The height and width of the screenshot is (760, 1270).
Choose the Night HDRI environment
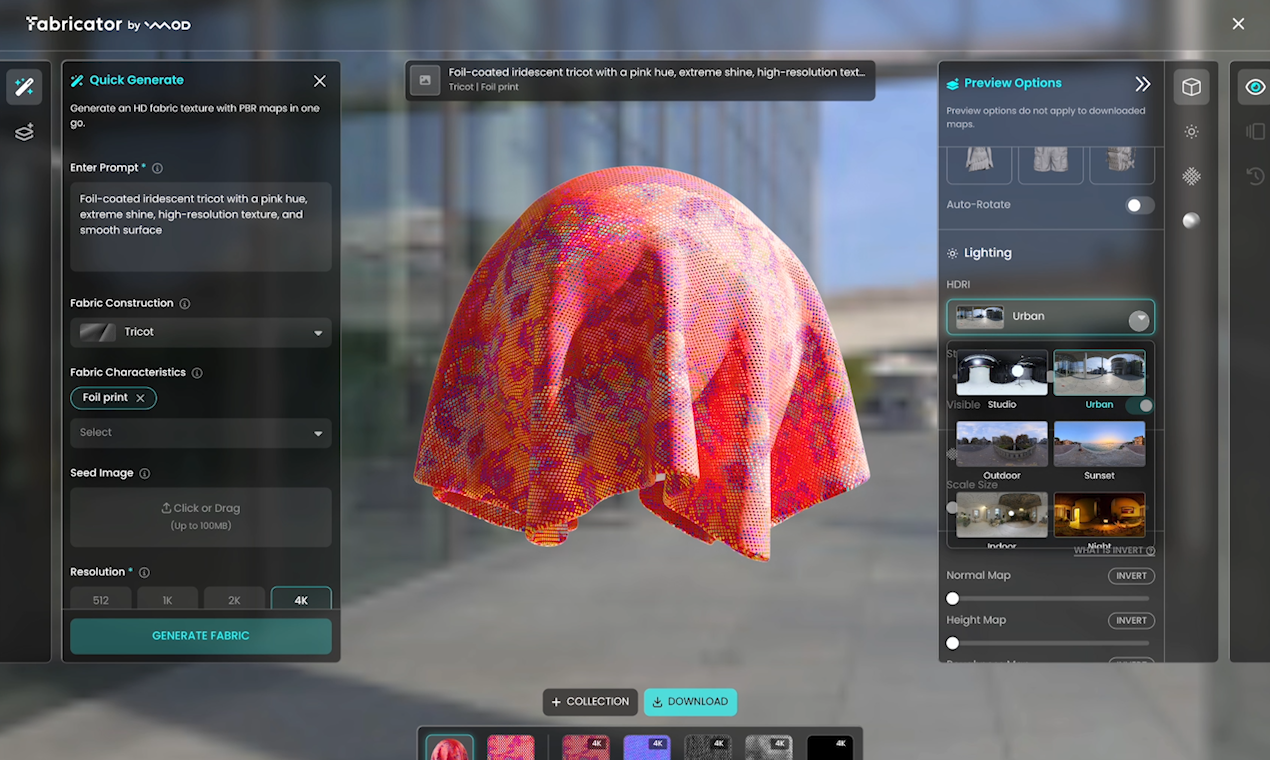click(x=1099, y=520)
